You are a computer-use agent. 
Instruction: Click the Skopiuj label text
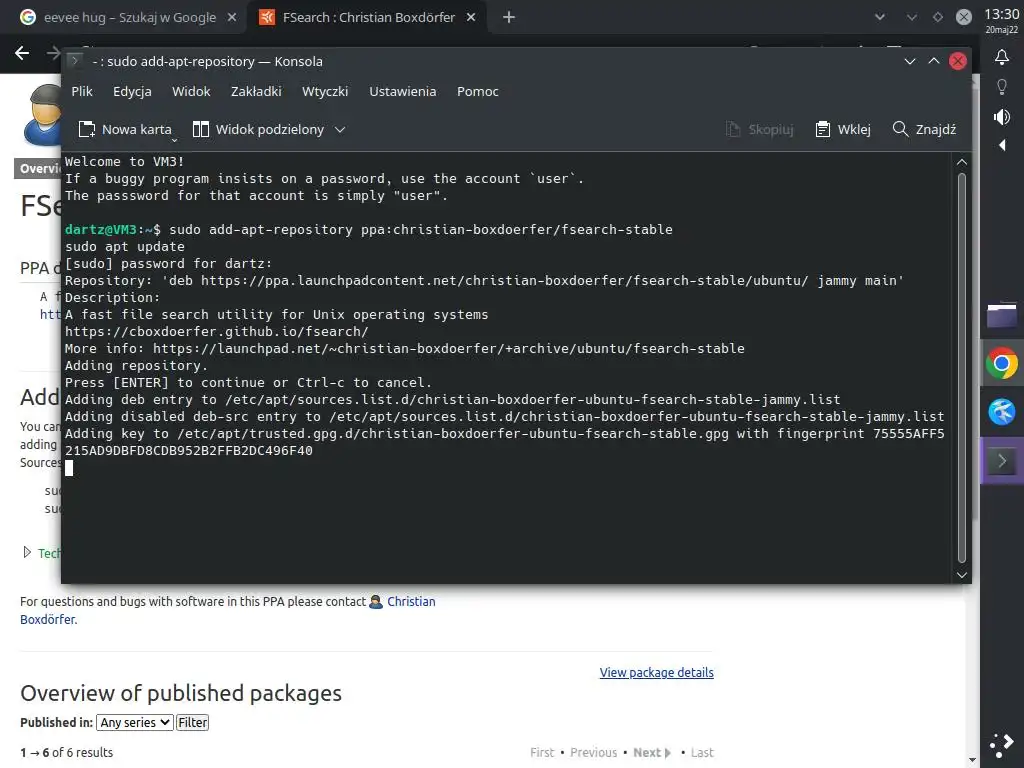[x=771, y=129]
